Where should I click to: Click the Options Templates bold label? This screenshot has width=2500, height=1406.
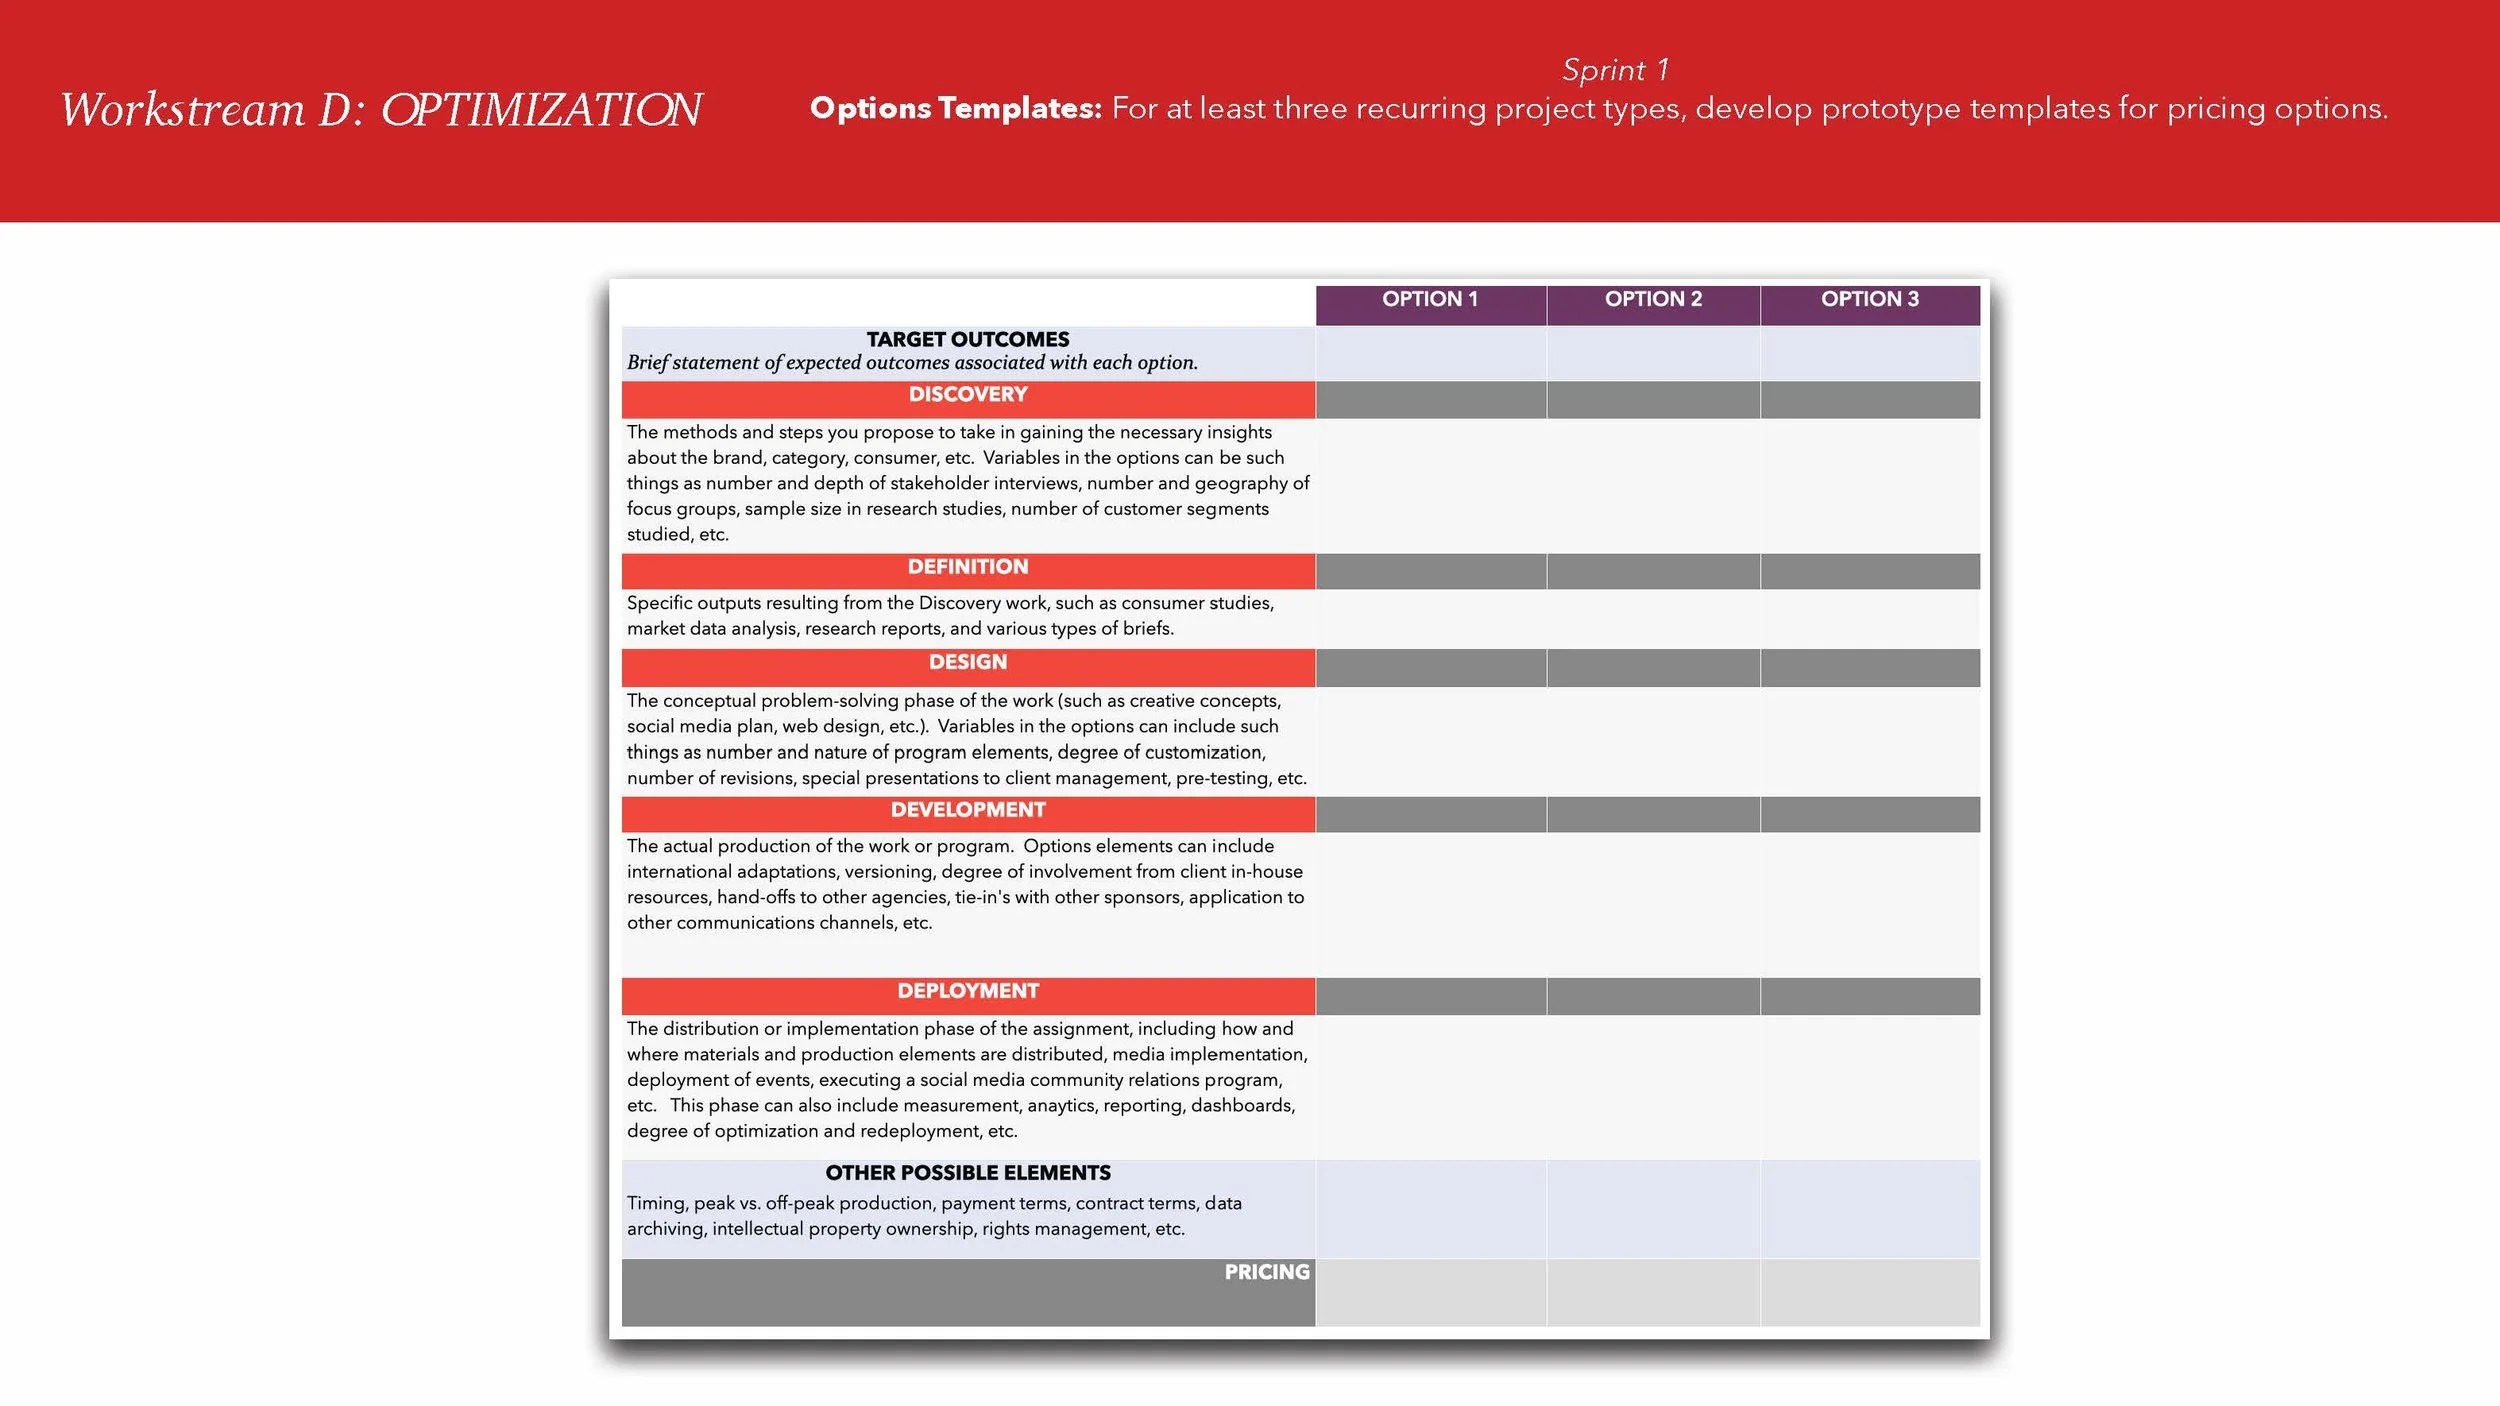[955, 108]
